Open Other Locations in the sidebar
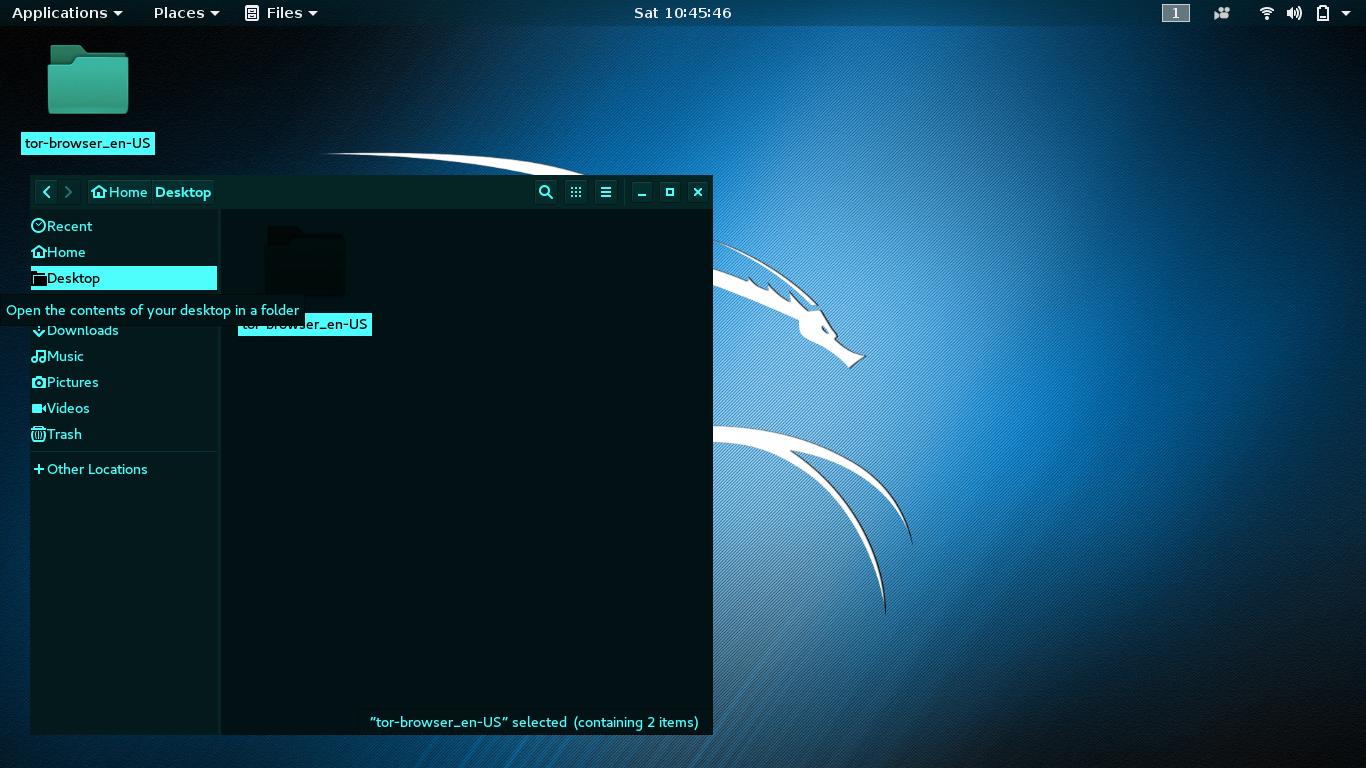The width and height of the screenshot is (1366, 768). pos(124,469)
